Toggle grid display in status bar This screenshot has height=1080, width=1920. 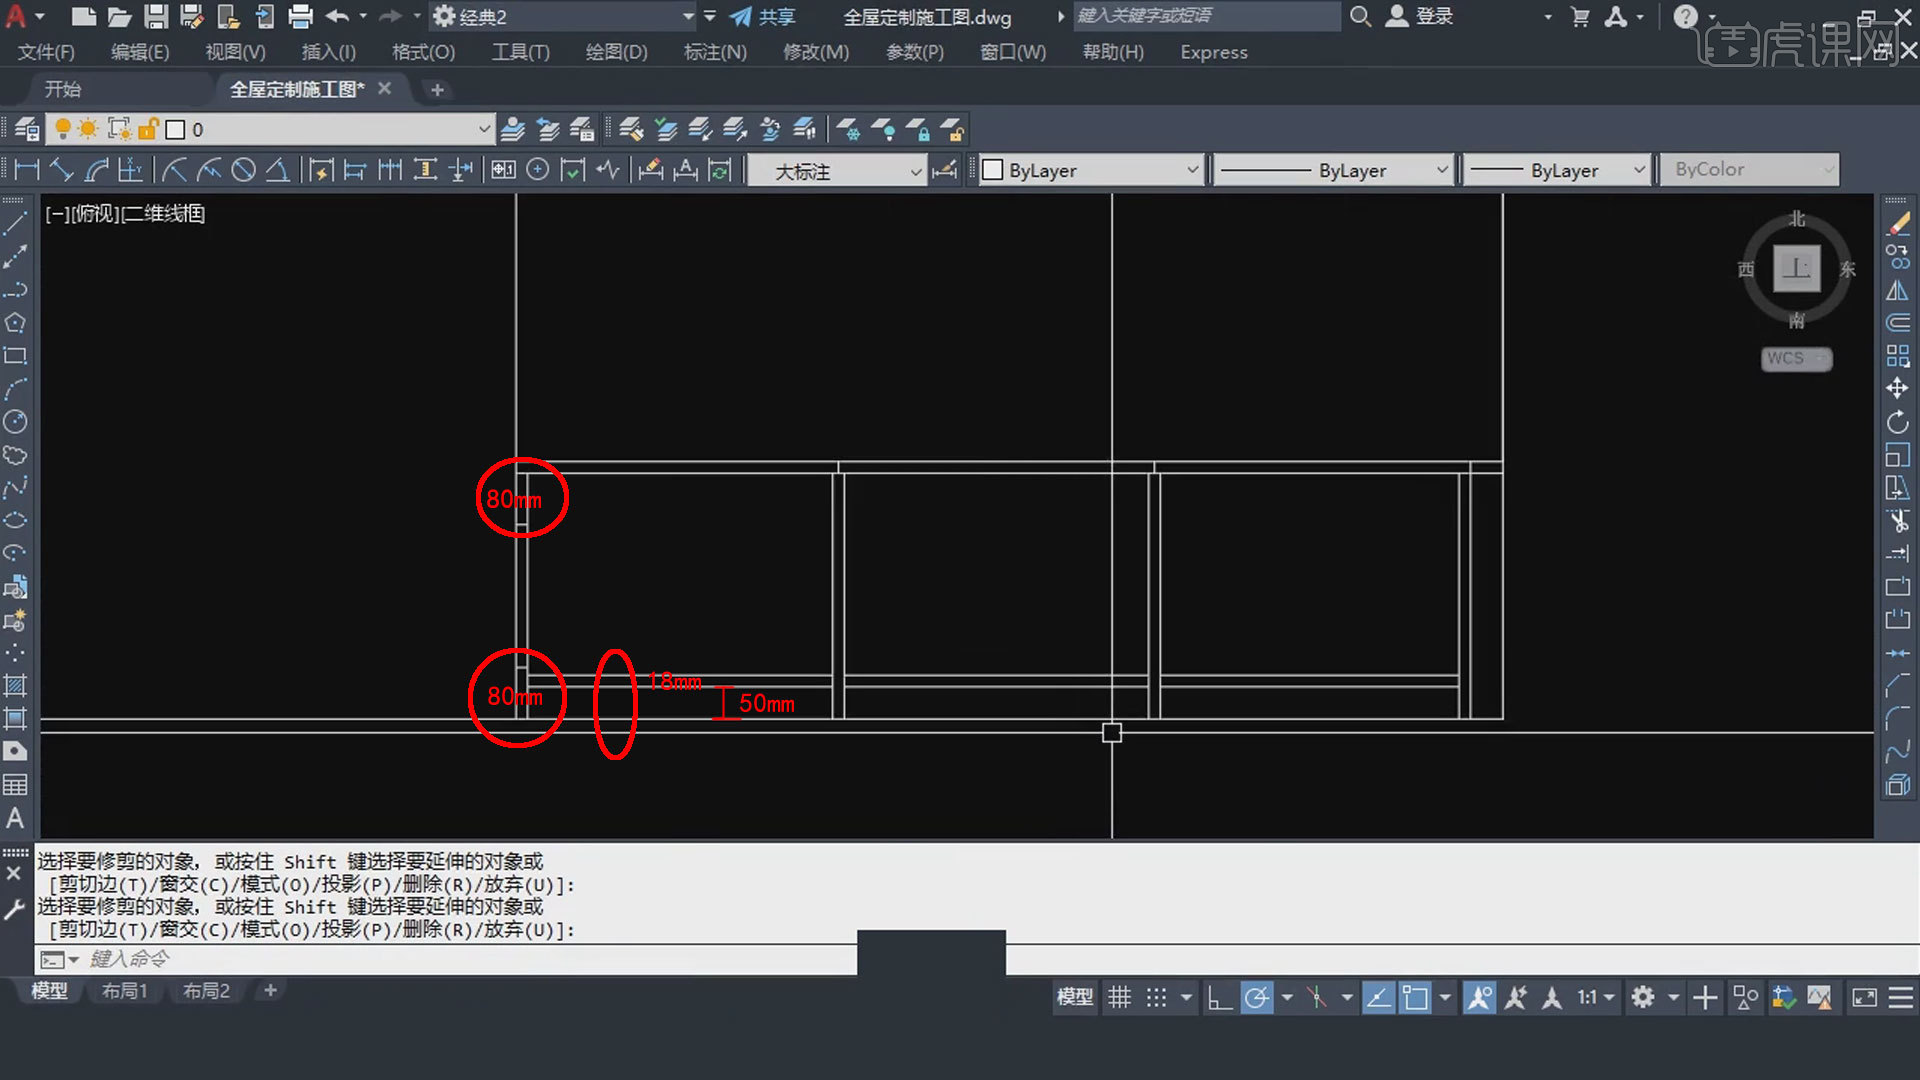[1119, 997]
